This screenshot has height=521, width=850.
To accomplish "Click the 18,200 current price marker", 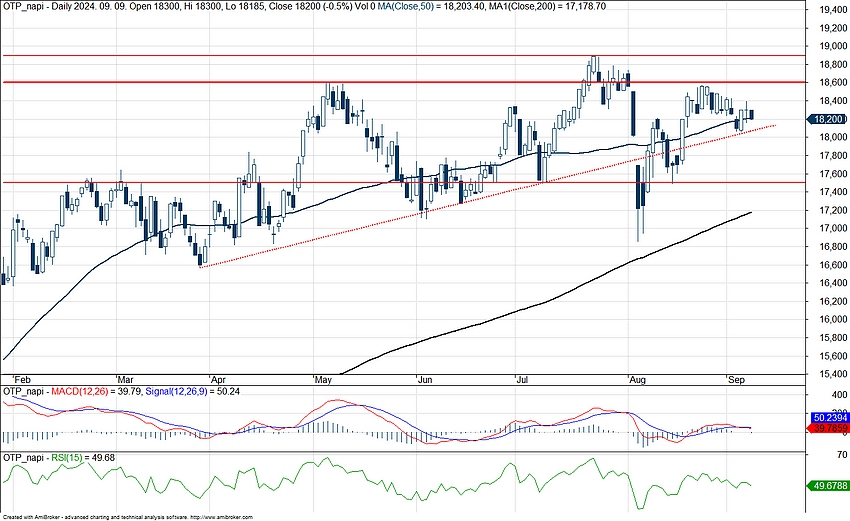I will click(827, 119).
